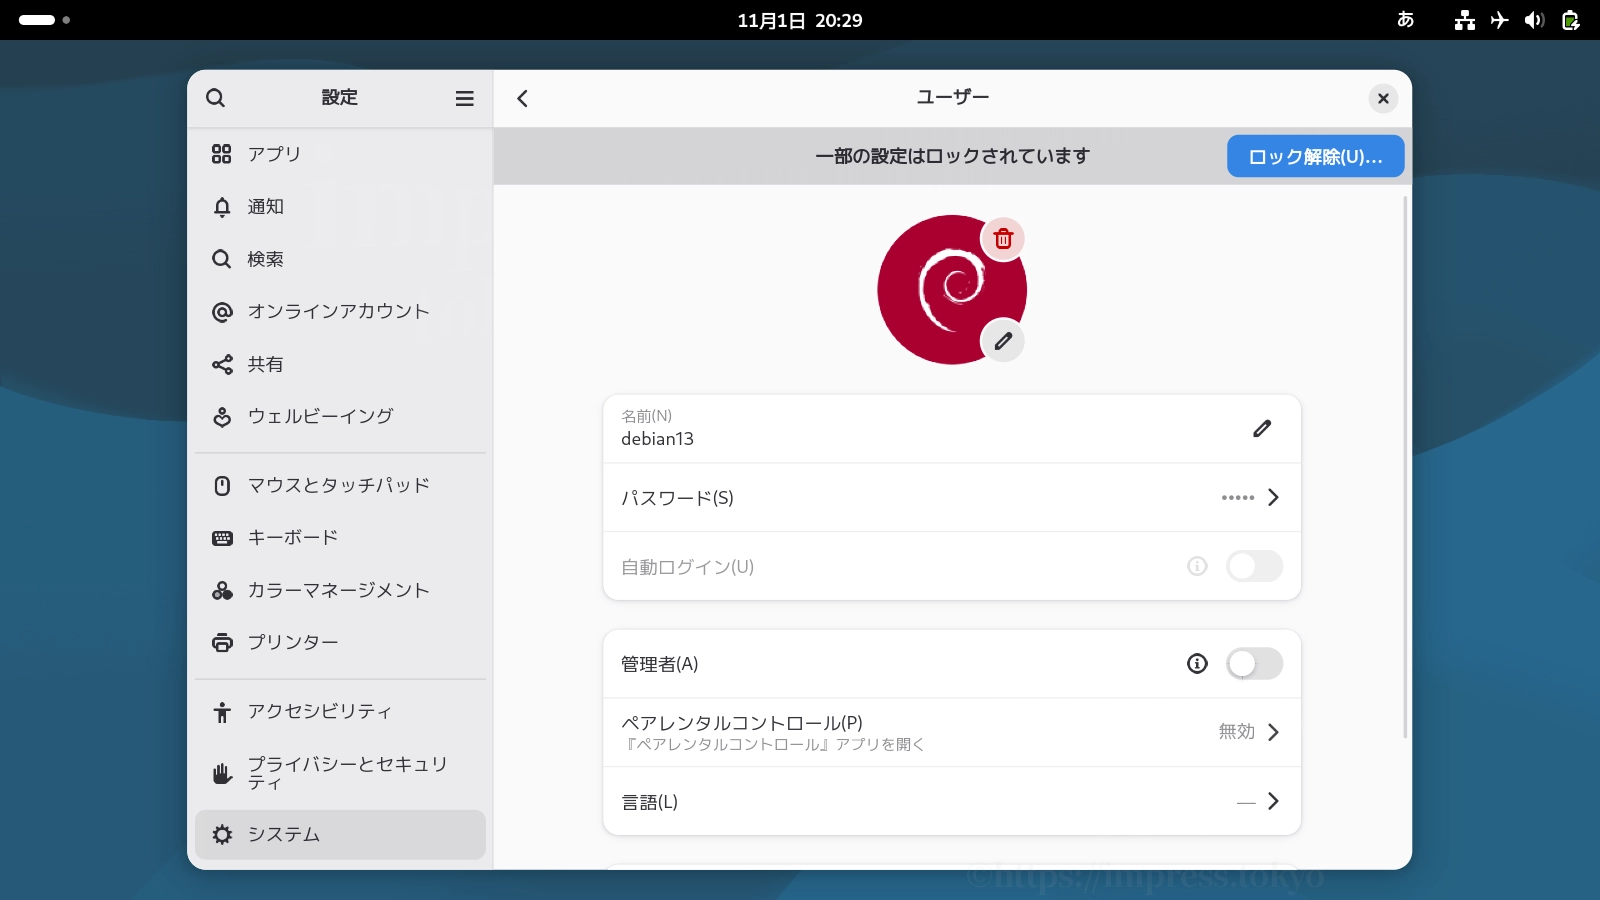This screenshot has width=1600, height=900.
Task: Click the Activities pill in top-left corner
Action: tap(44, 20)
